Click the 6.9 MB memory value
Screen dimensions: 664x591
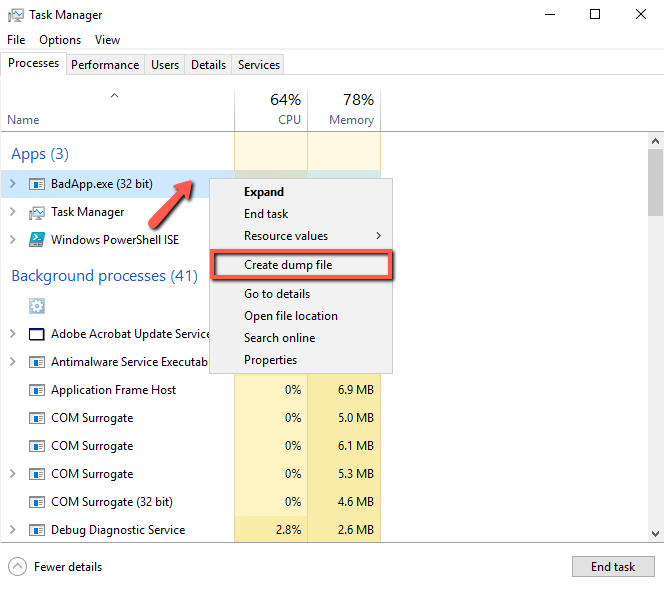[355, 390]
